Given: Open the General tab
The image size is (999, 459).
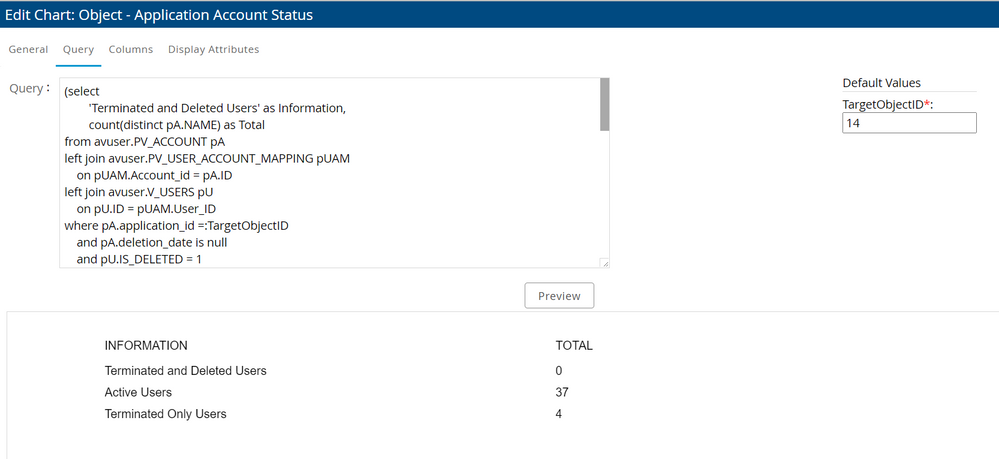Looking at the screenshot, I should coord(28,49).
